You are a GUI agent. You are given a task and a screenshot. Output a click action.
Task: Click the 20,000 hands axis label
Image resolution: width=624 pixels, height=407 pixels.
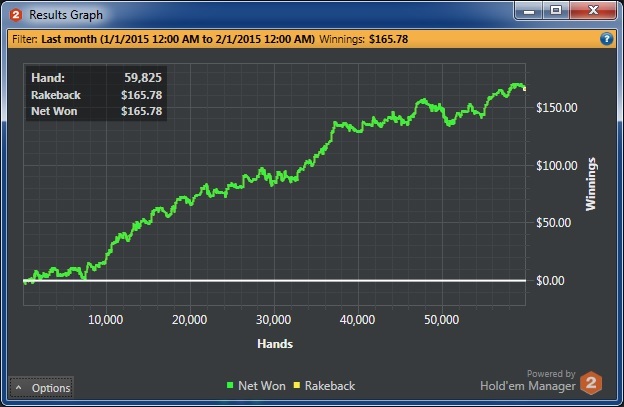[189, 319]
